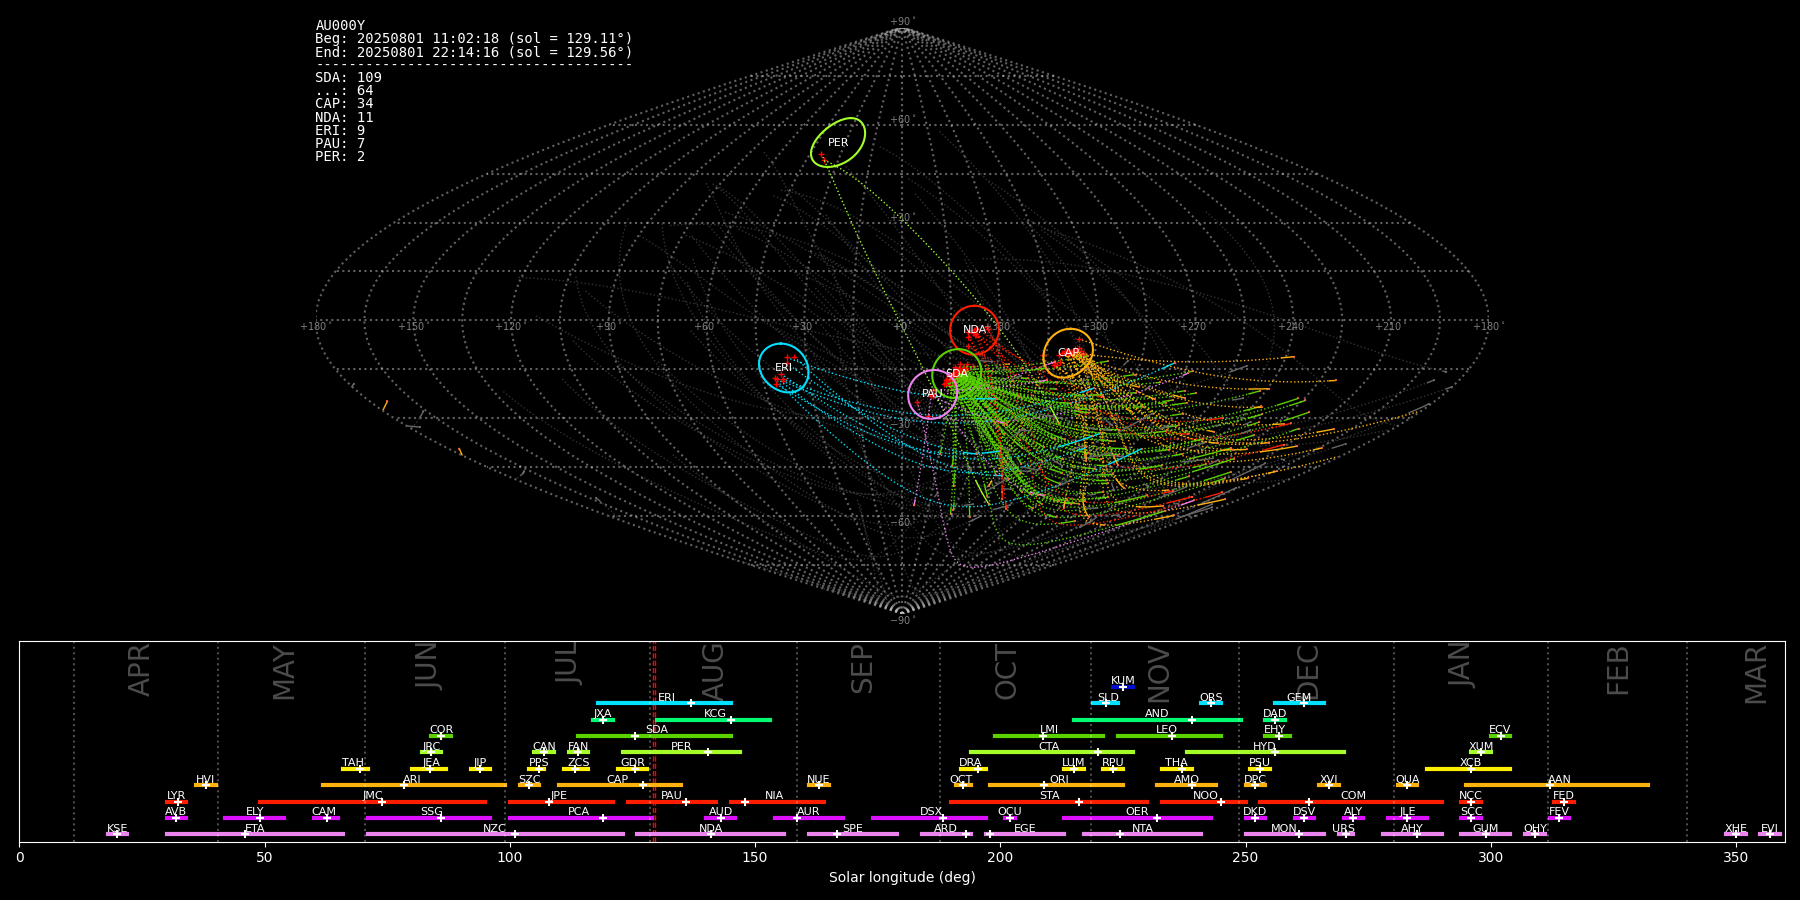Select the station code AU000Y text
The width and height of the screenshot is (1800, 900).
[x=340, y=26]
